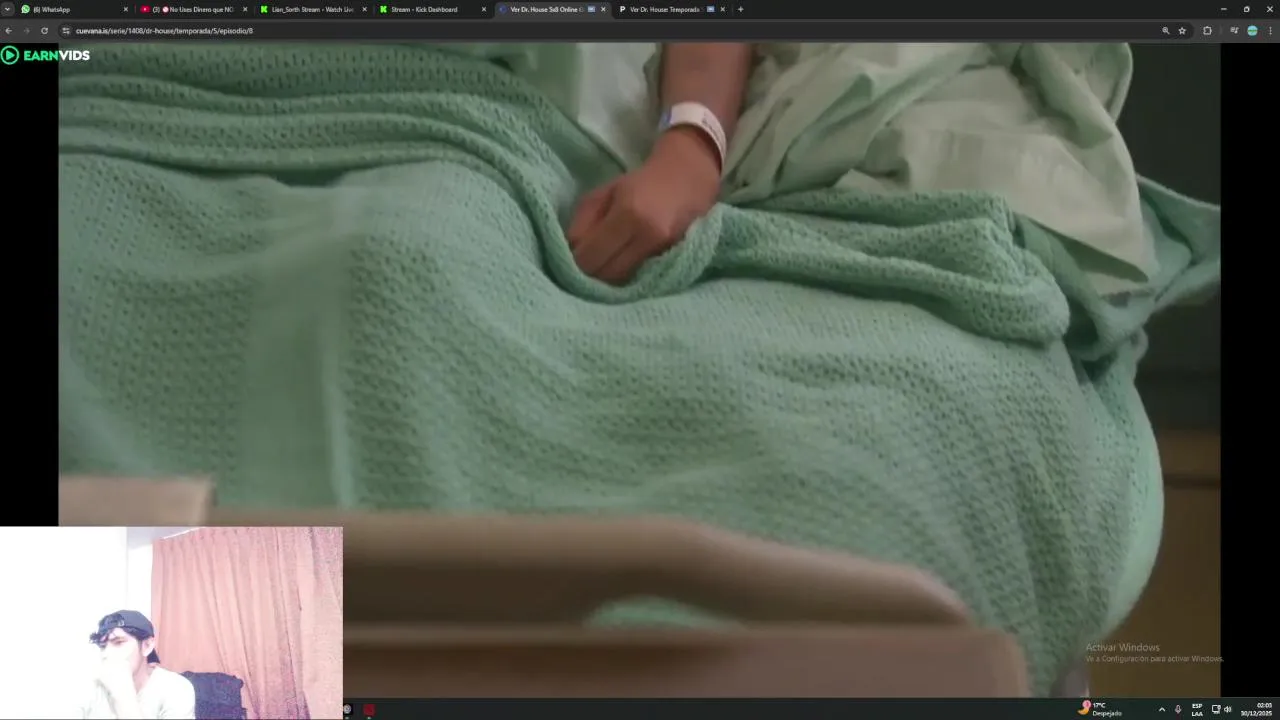Image resolution: width=1280 pixels, height=720 pixels.
Task: Open the zoom magnifier icon in address bar
Action: pyautogui.click(x=1165, y=31)
